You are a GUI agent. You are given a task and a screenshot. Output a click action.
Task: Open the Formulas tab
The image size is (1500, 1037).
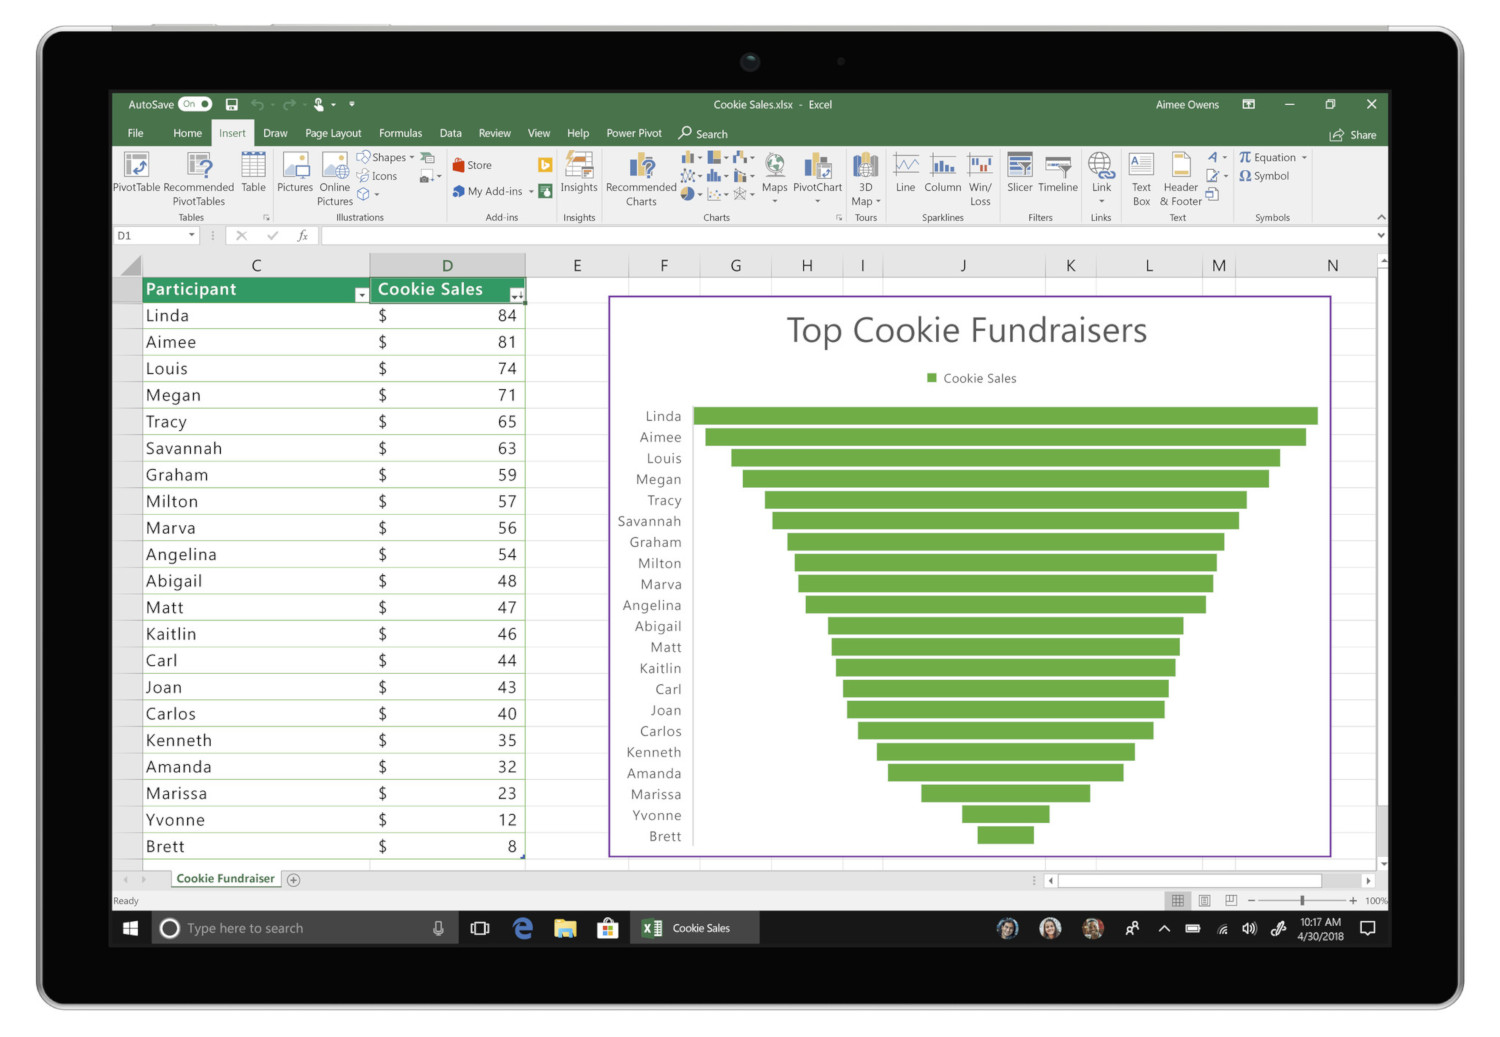coord(400,133)
